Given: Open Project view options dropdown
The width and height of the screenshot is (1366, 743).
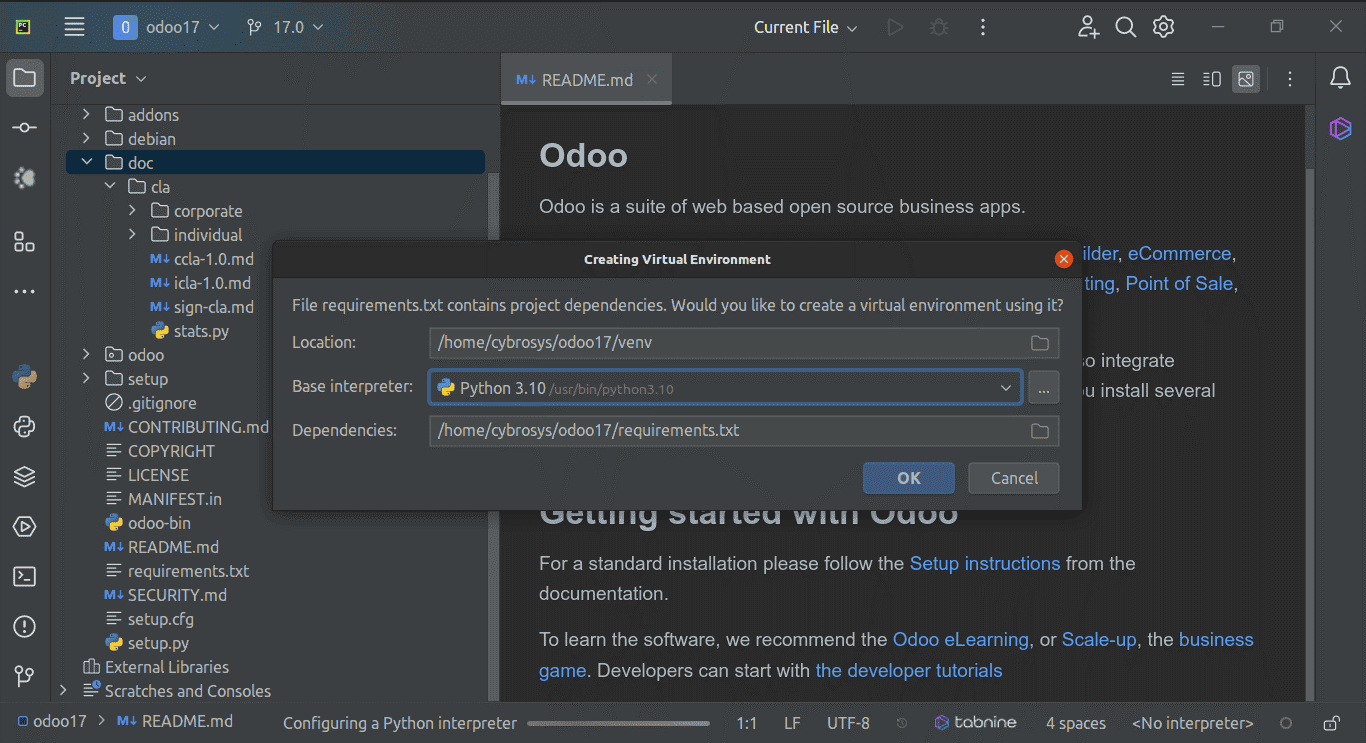Looking at the screenshot, I should [x=108, y=78].
